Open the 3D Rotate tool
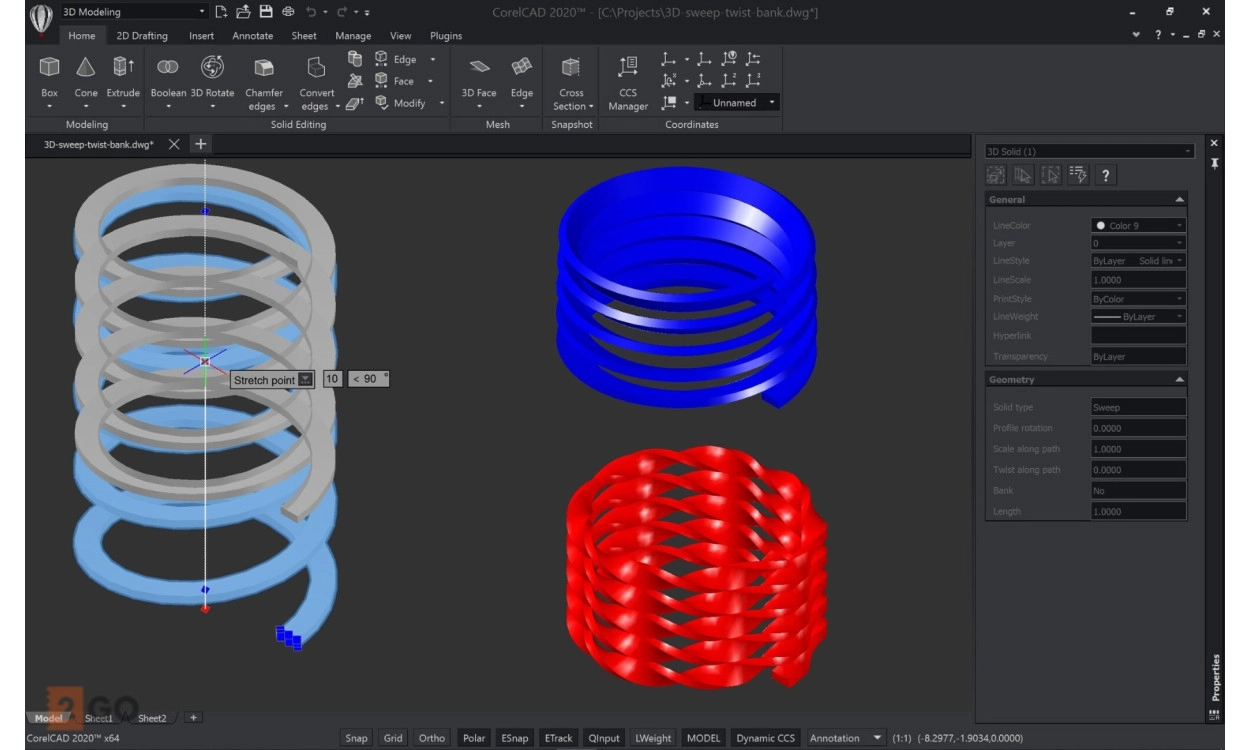 (x=212, y=68)
